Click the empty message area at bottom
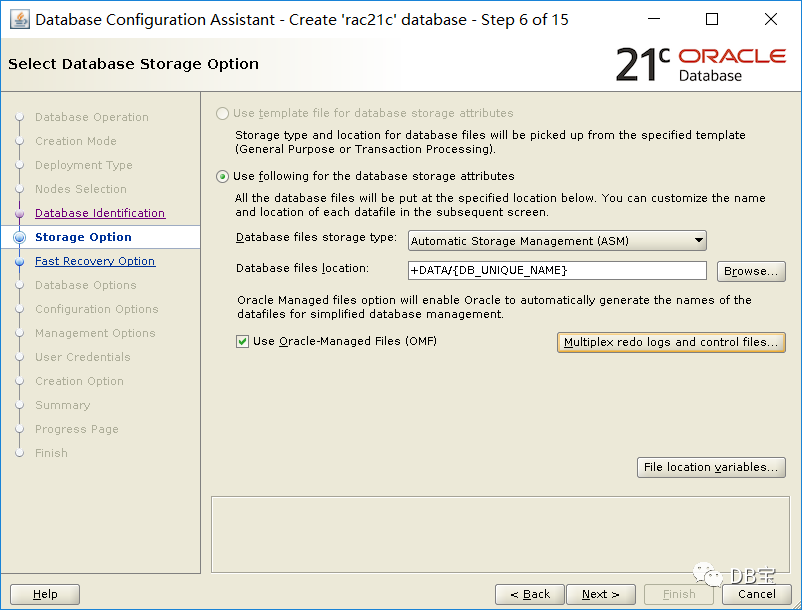Image resolution: width=802 pixels, height=610 pixels. point(500,534)
